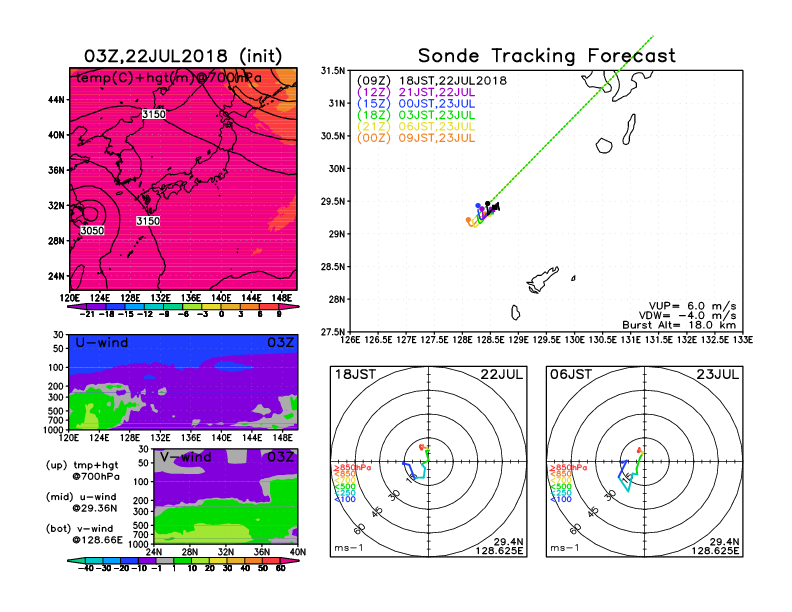The width and height of the screenshot is (792, 612).
Task: Select purple legend entry "(12Z) 21JST,22JUL"
Action: 416,92
